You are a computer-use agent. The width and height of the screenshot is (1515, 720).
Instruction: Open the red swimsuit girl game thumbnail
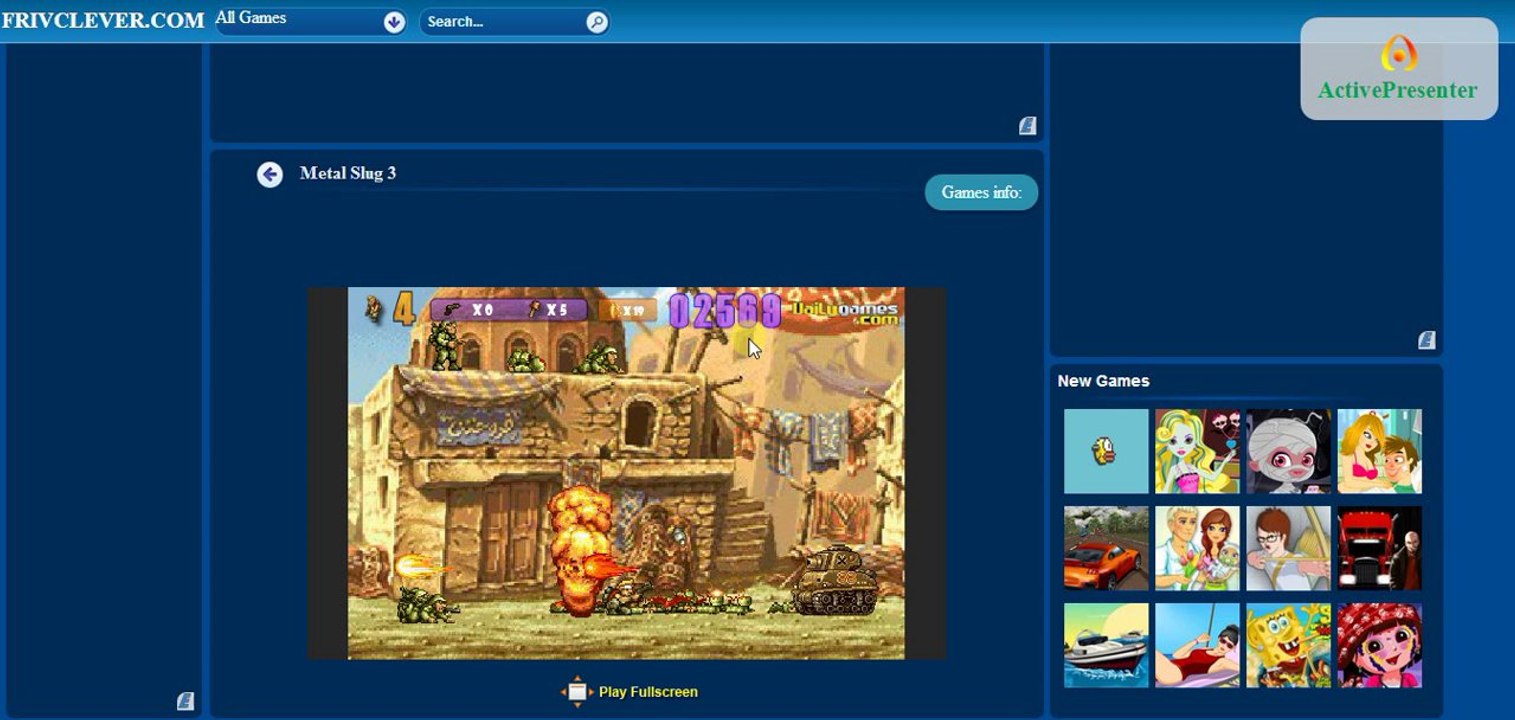pos(1197,645)
